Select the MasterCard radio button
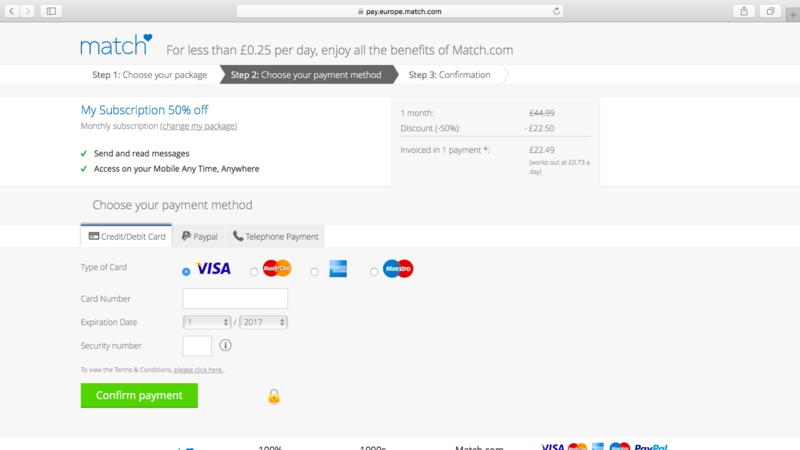800x450 pixels. pyautogui.click(x=254, y=272)
